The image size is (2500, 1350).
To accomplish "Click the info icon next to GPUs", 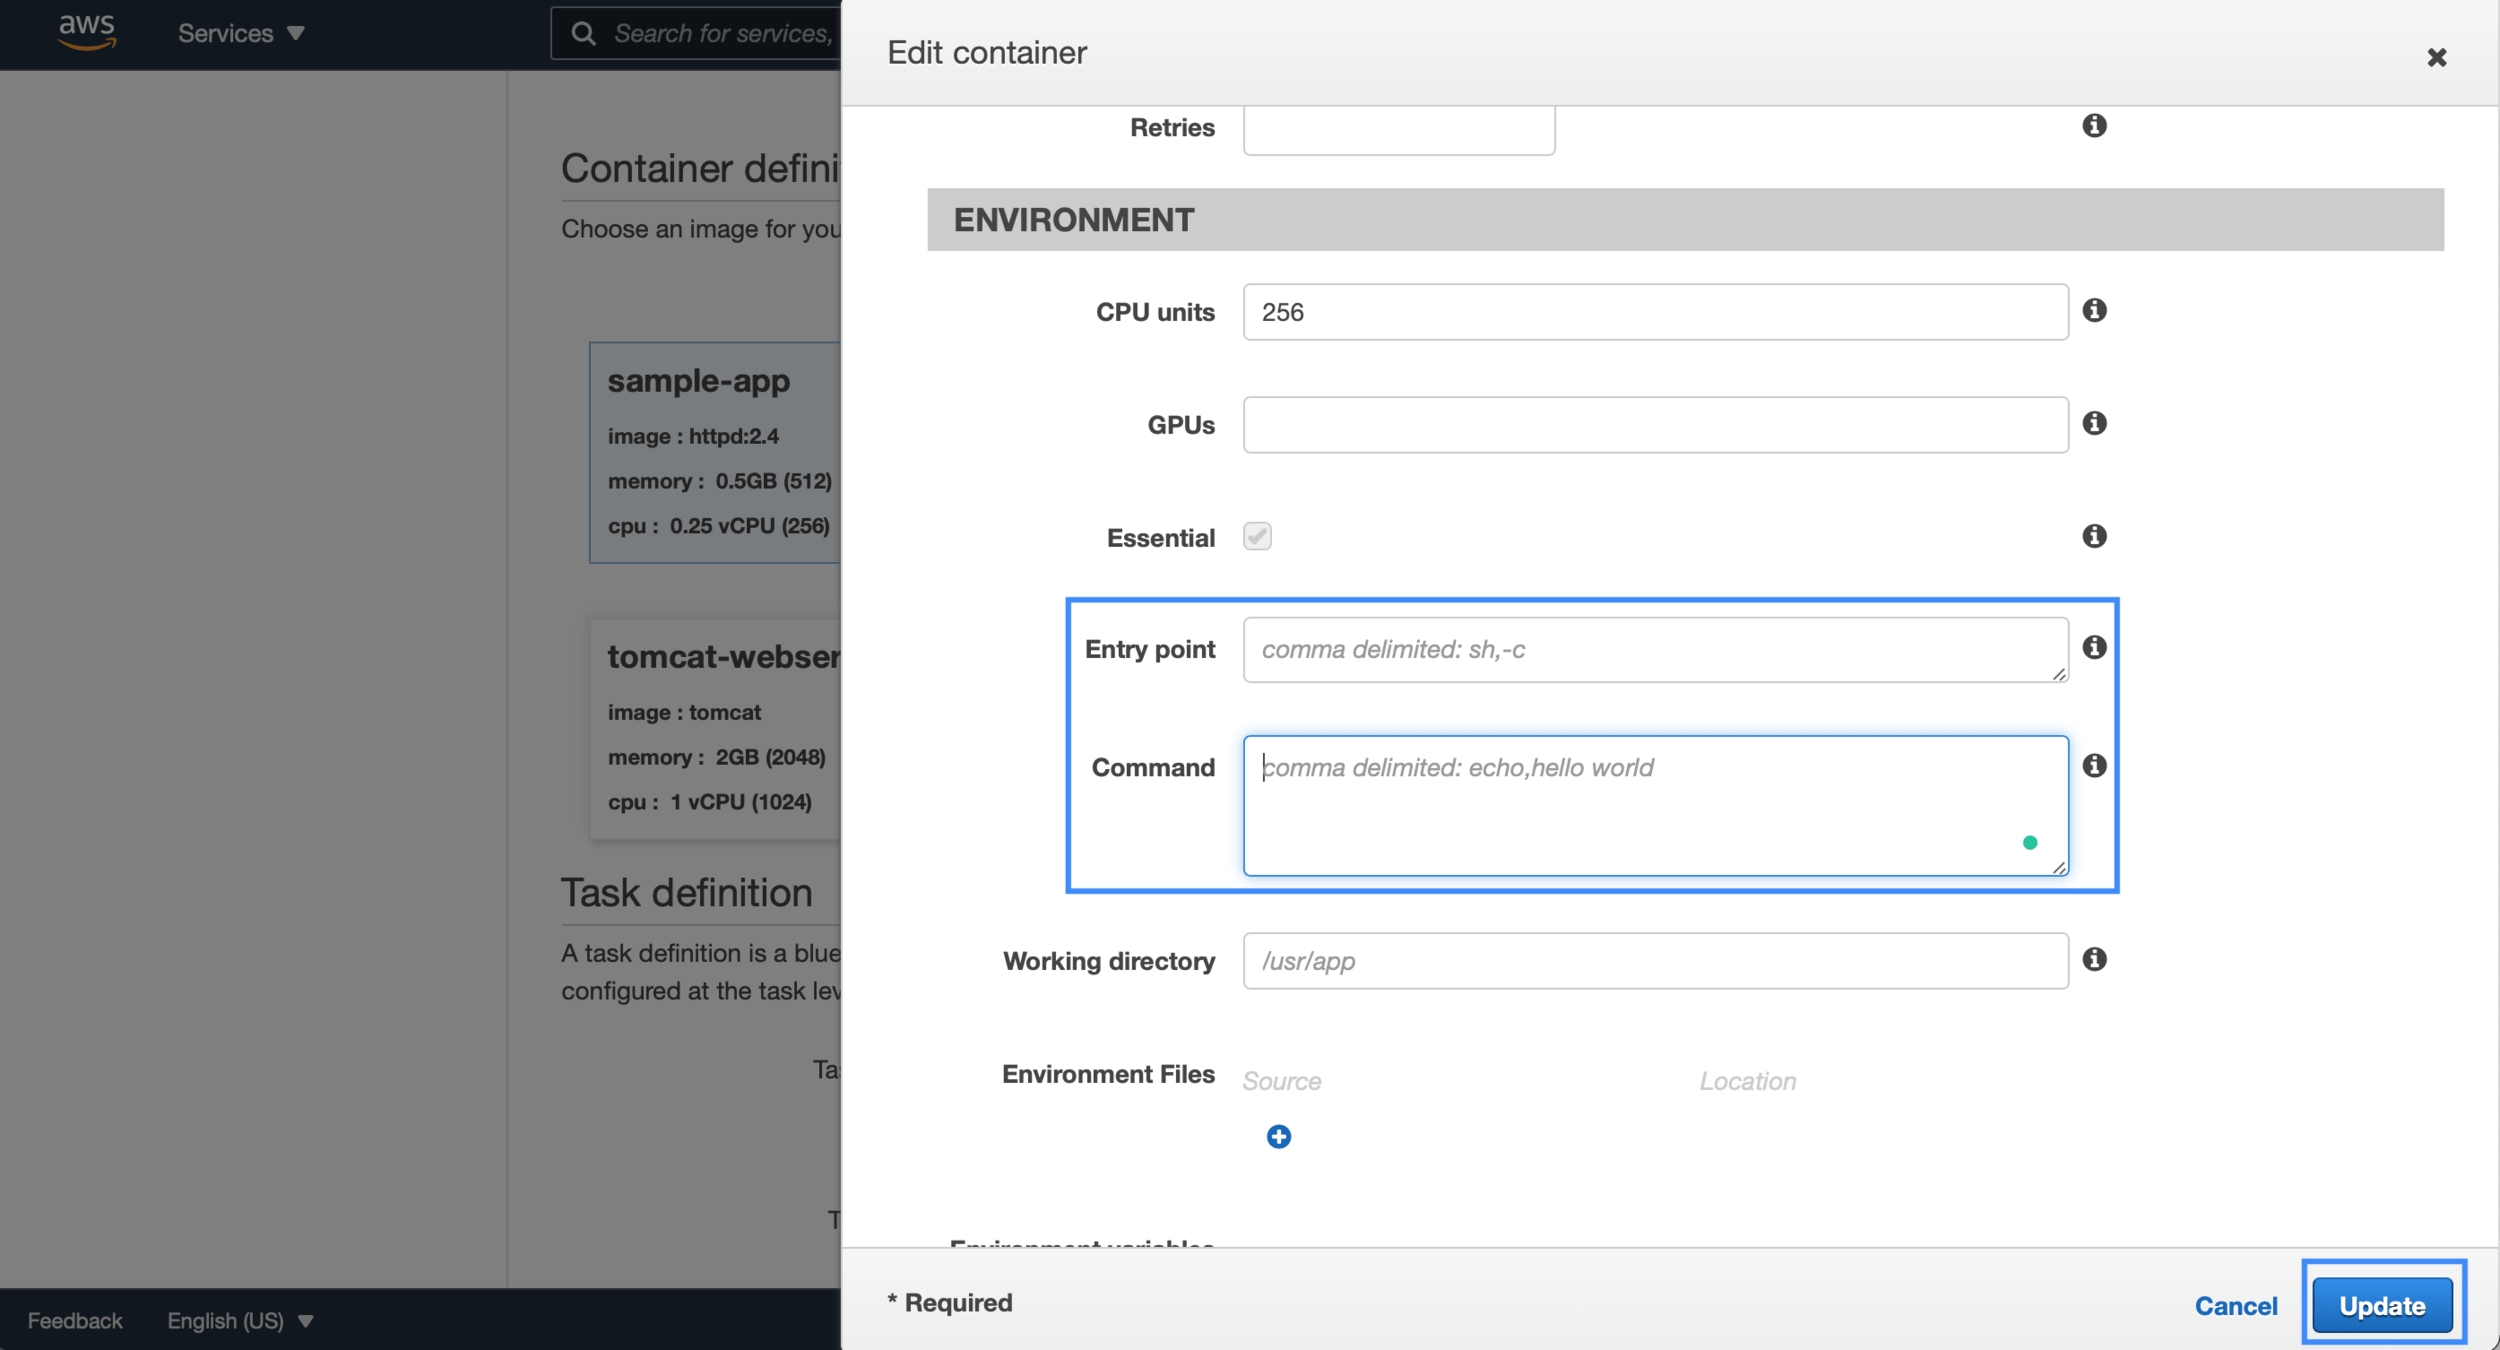I will 2094,423.
